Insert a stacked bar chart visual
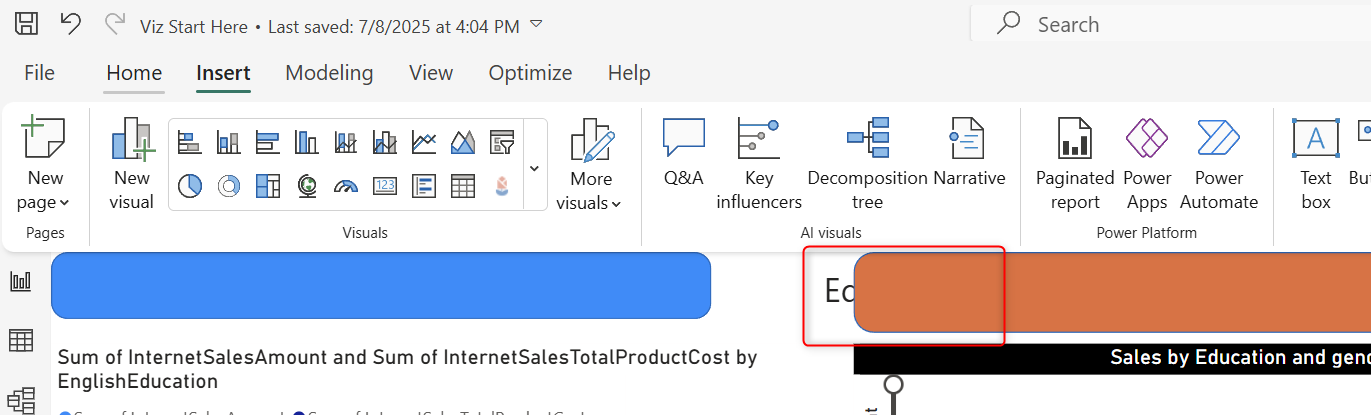Viewport: 1371px width, 415px height. coord(190,143)
